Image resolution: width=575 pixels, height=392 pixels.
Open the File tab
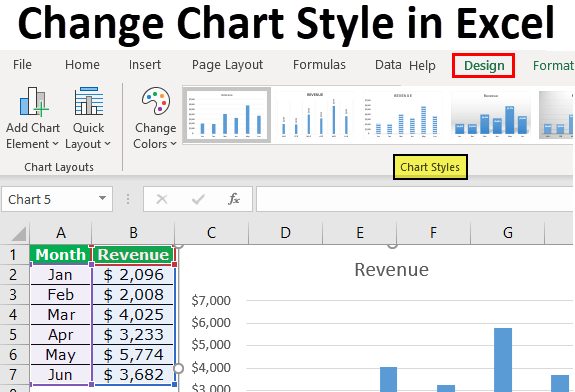(x=22, y=65)
